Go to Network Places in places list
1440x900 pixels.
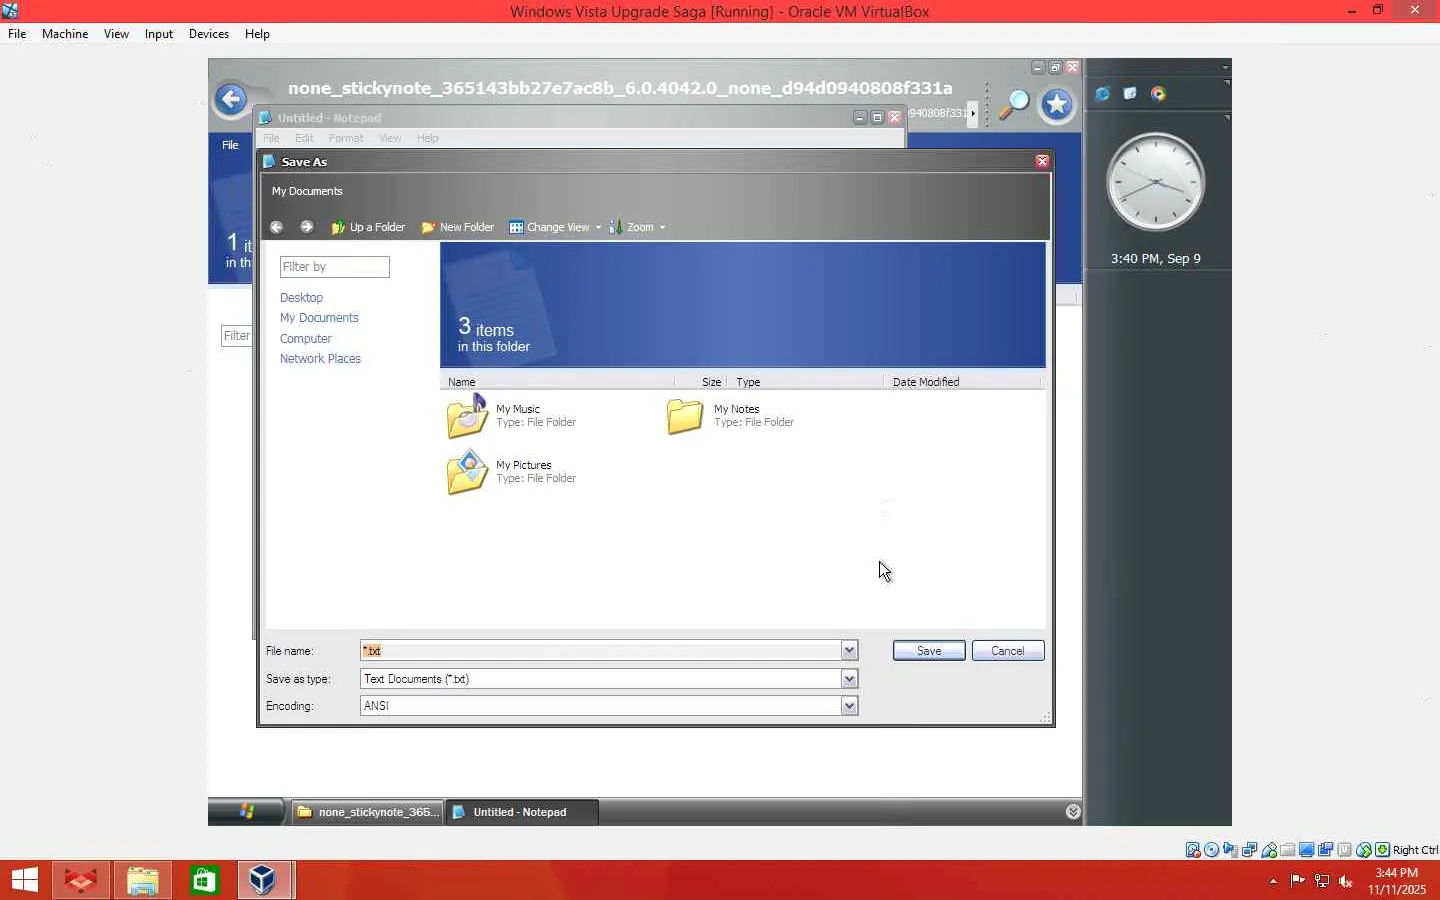click(x=320, y=359)
